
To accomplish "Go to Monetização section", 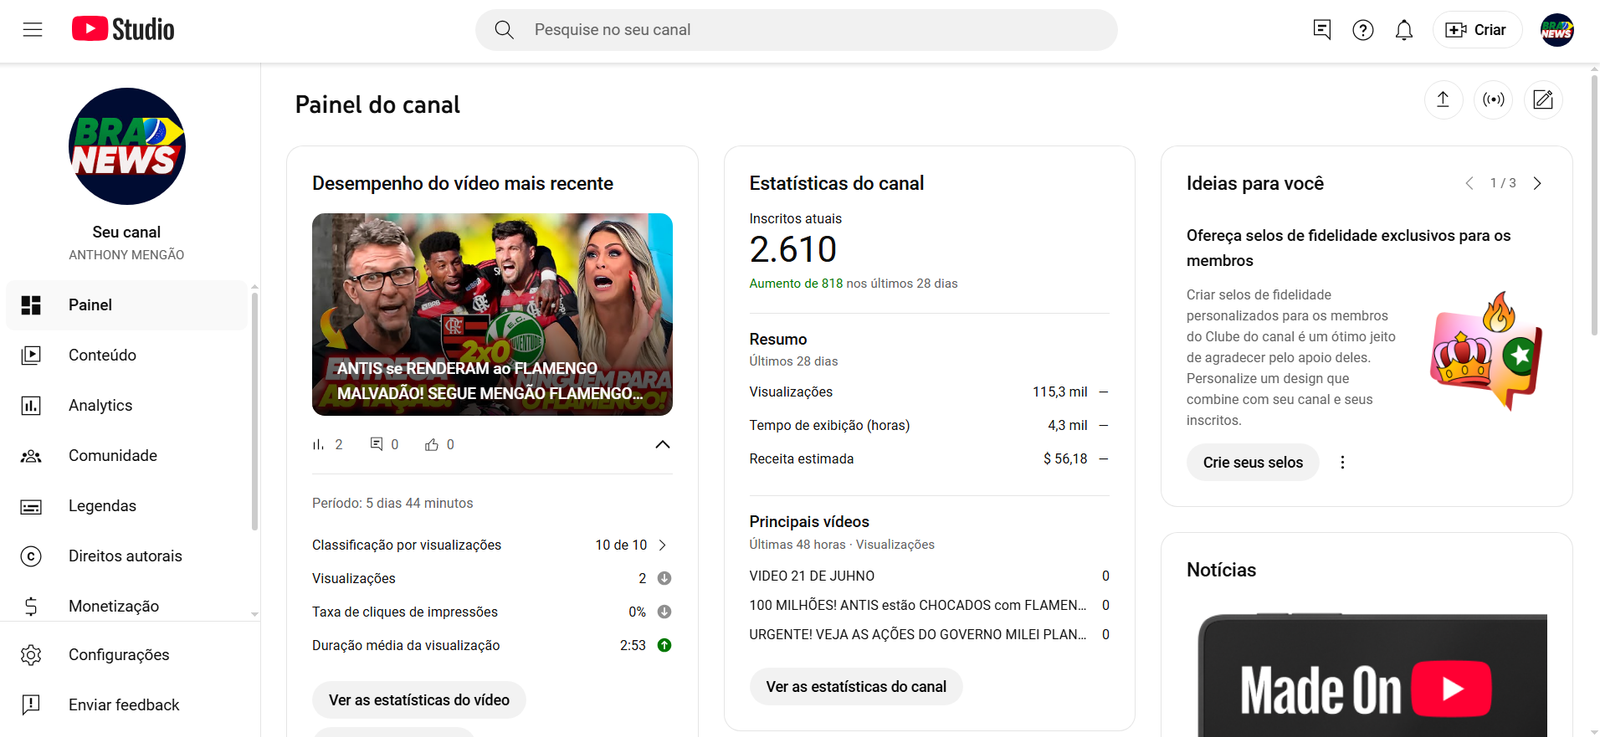I will pos(113,606).
